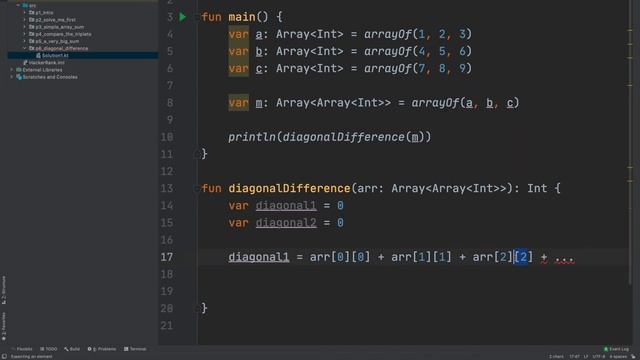Click line number 13 in gutter
Viewport: 640px width, 360px height.
click(x=167, y=189)
